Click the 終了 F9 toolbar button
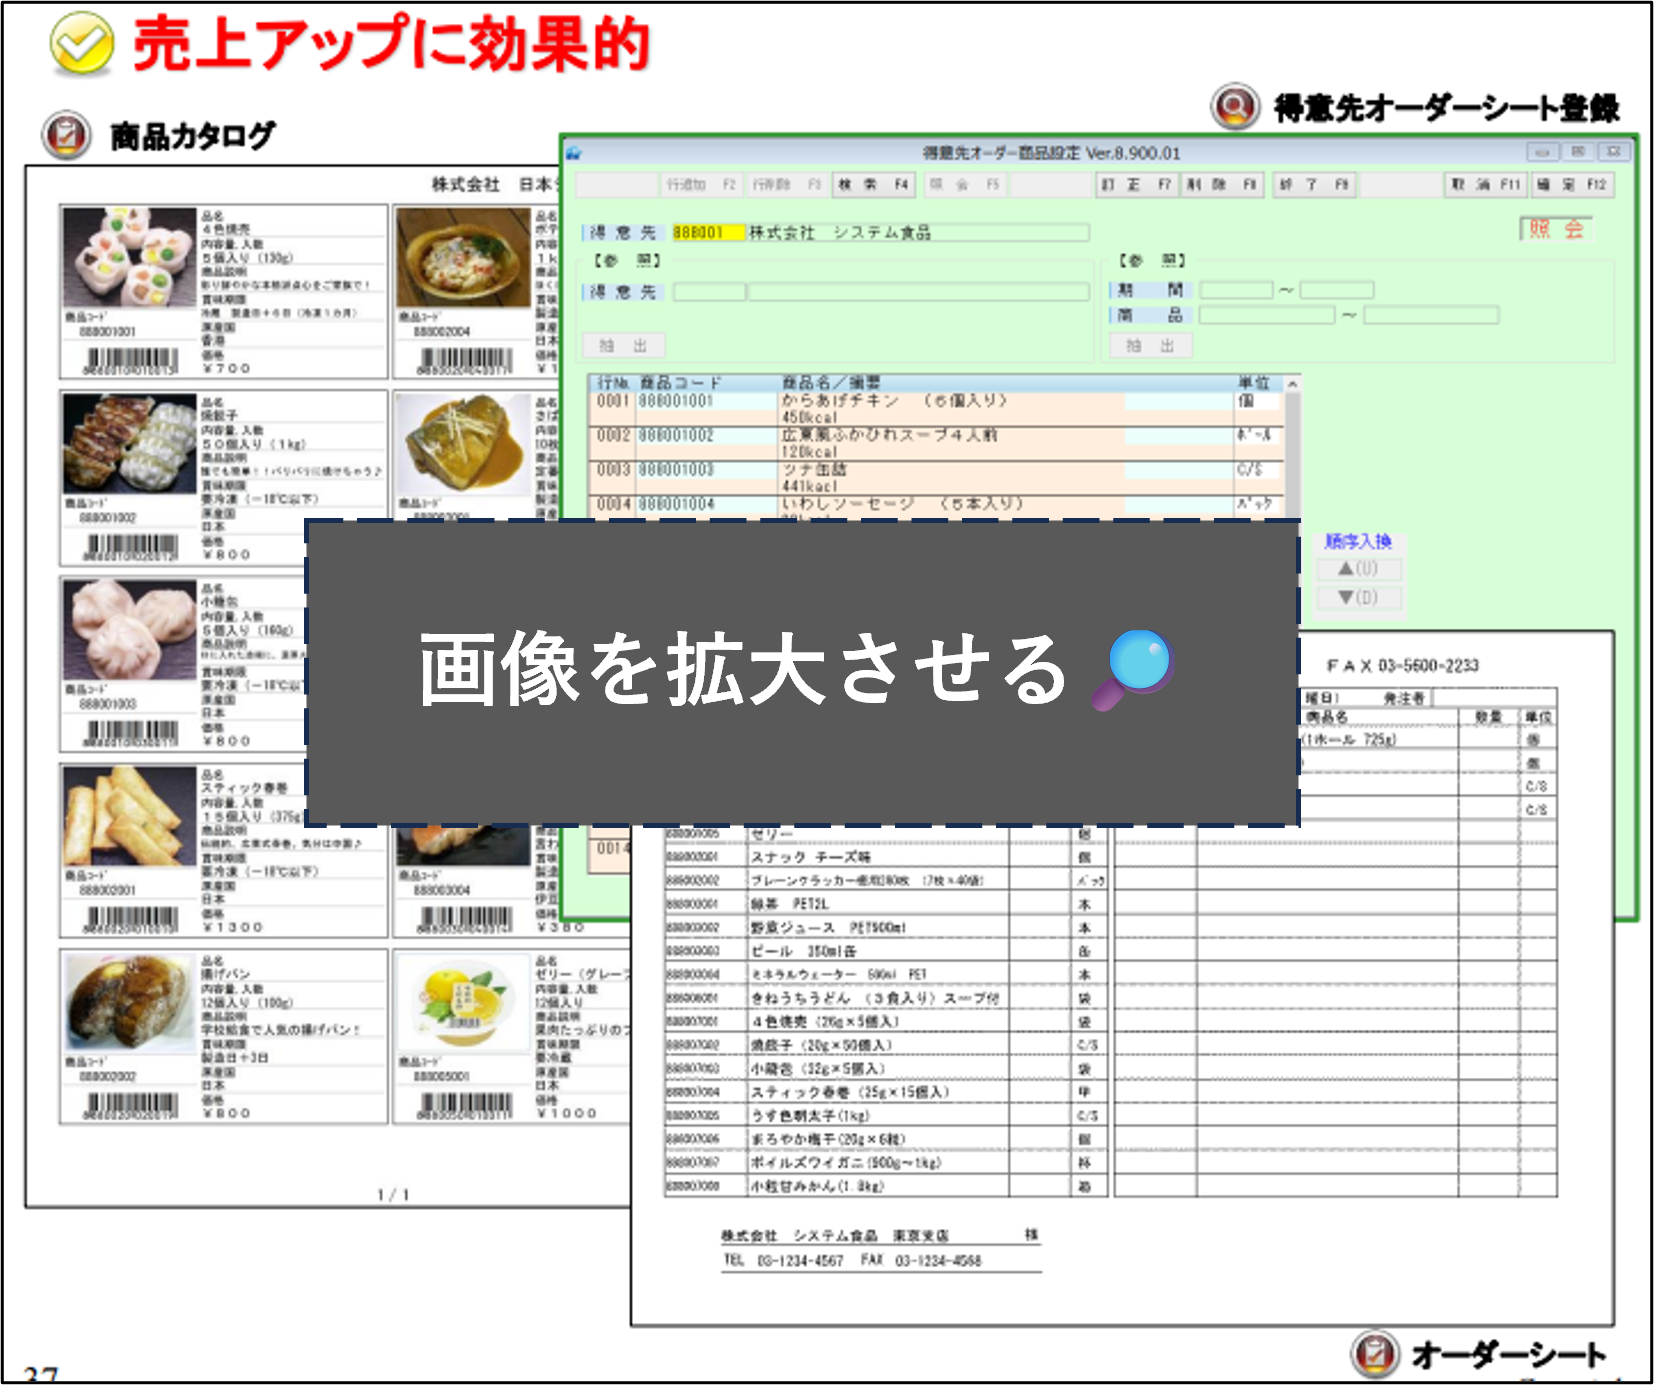Screen dimensions: 1654x1385 pos(1314,185)
